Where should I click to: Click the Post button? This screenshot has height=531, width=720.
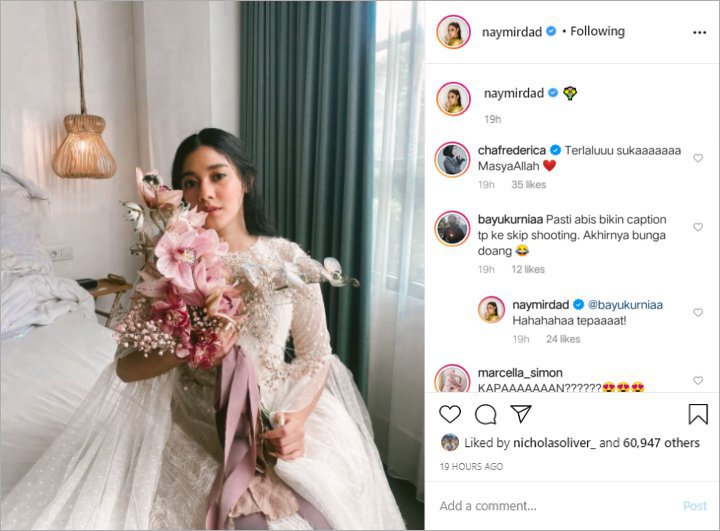(695, 506)
